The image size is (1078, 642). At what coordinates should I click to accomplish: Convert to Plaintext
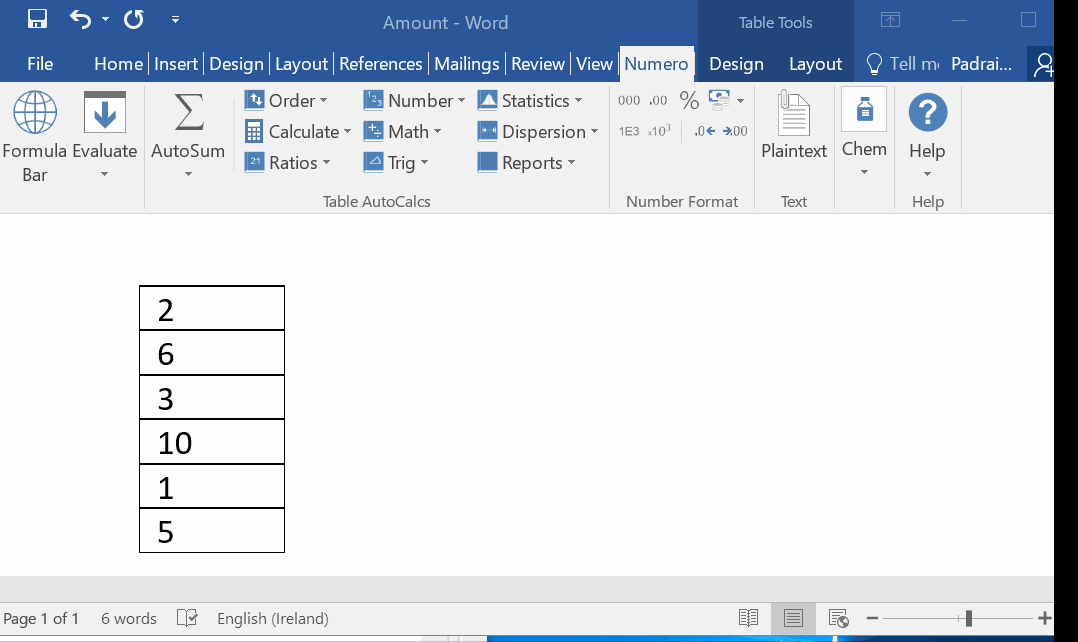coord(794,126)
